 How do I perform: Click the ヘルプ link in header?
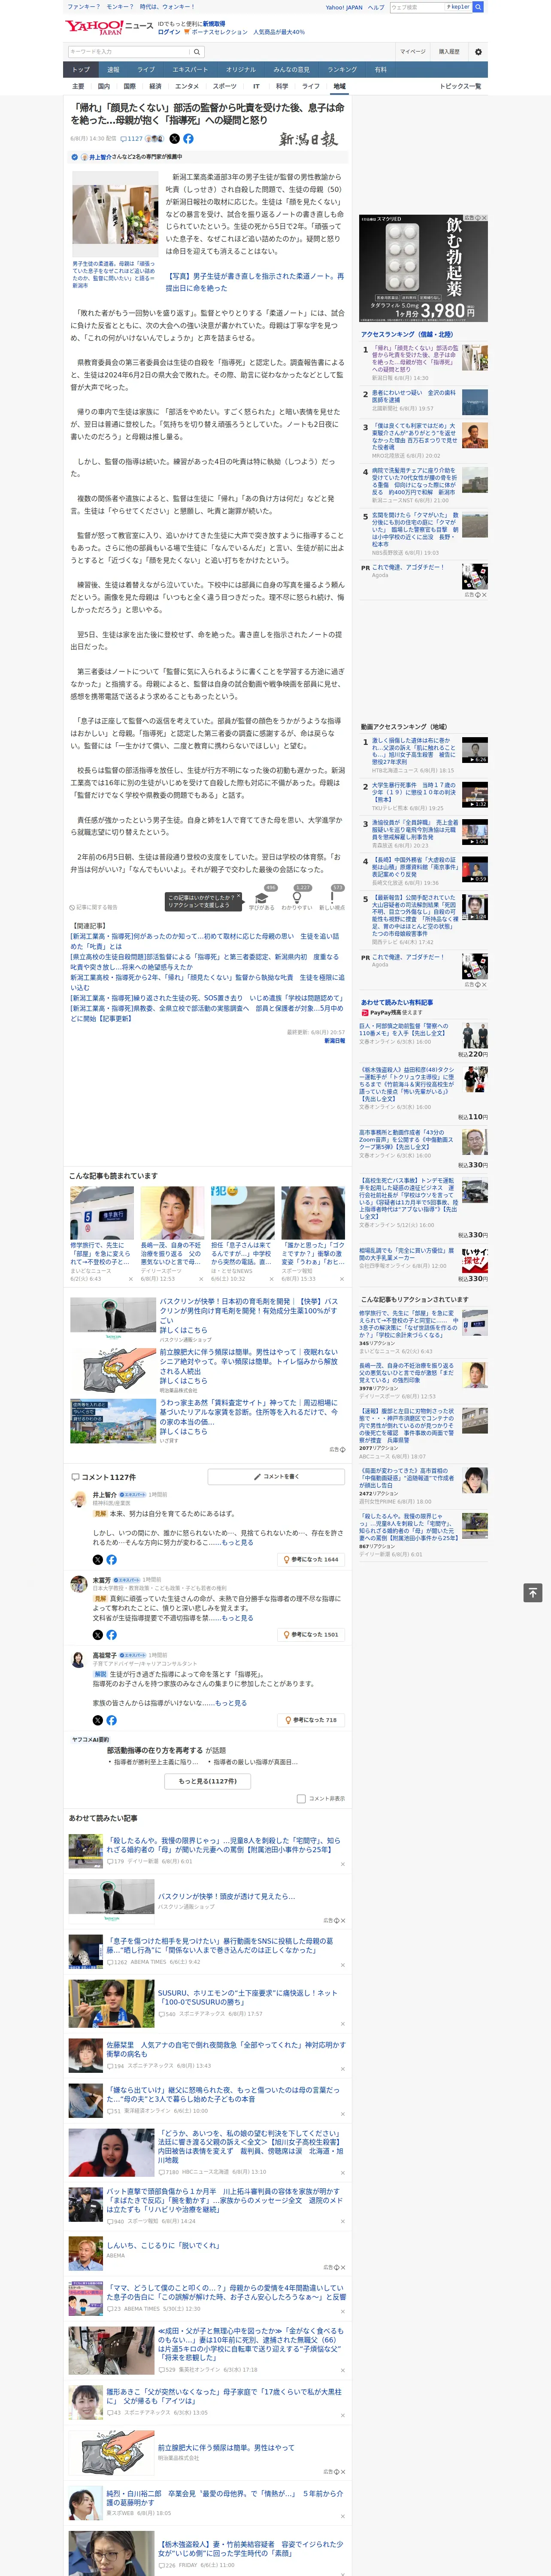click(x=375, y=7)
